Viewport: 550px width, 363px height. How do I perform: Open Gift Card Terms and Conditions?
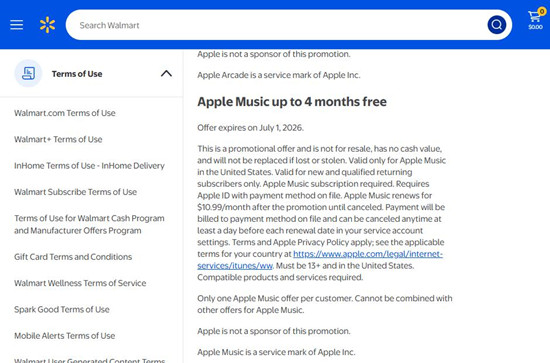click(x=73, y=257)
